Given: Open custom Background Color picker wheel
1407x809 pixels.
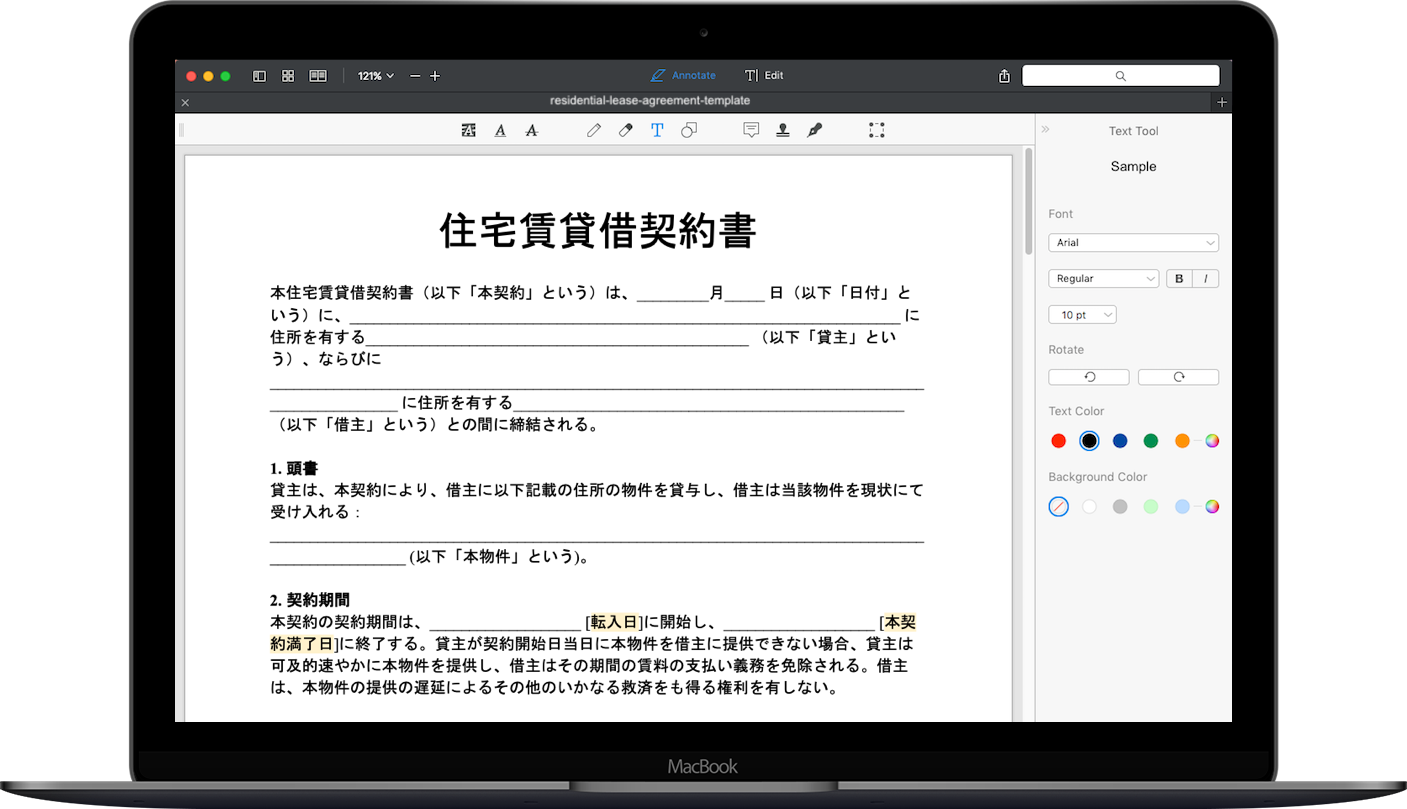Looking at the screenshot, I should coord(1212,507).
